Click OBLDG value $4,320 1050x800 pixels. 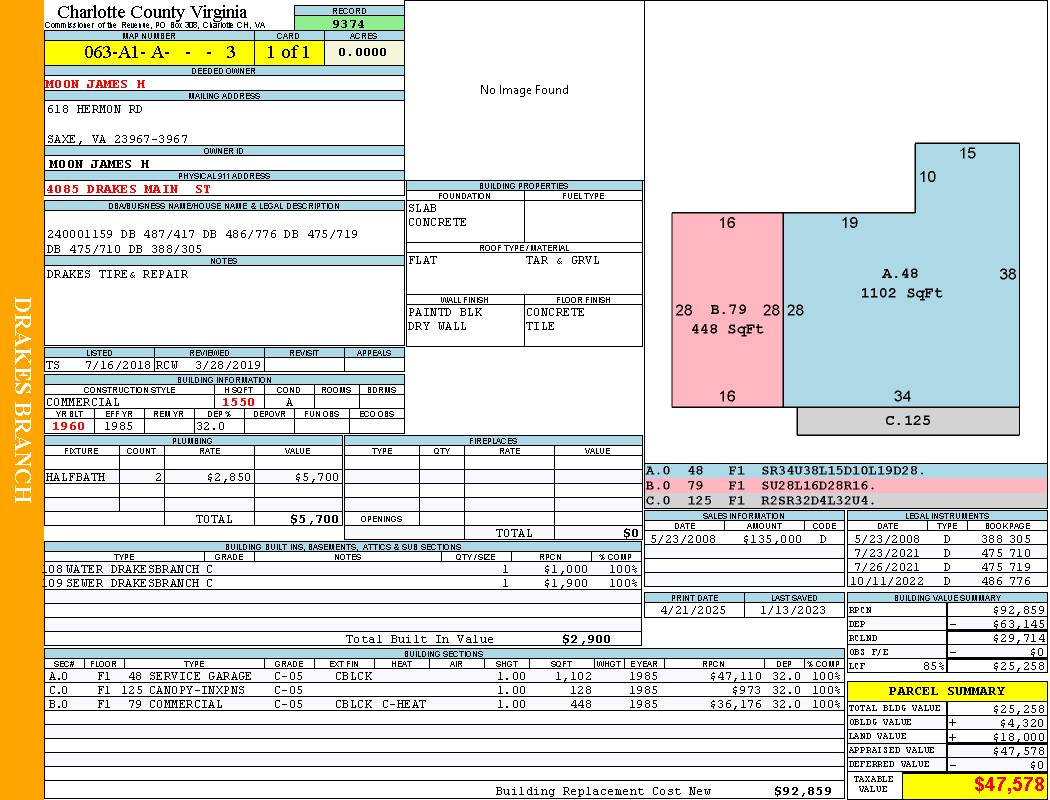(x=1022, y=724)
